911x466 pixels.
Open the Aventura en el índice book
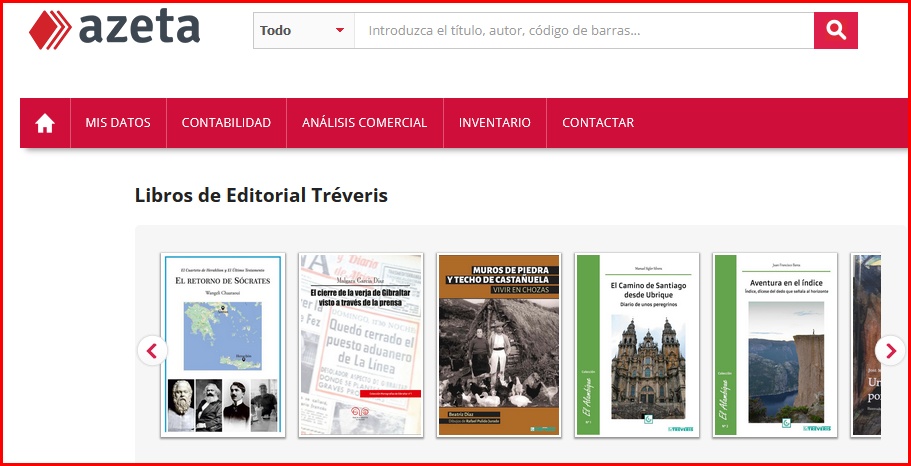(775, 345)
